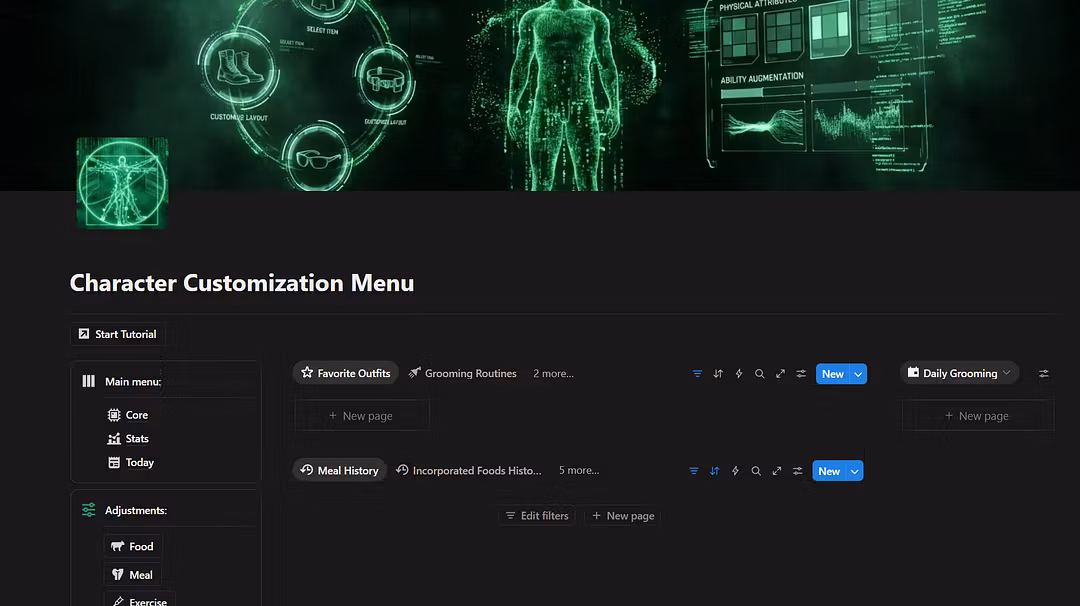
Task: Open view settings icon in Meal History toolbar
Action: pyautogui.click(x=797, y=470)
